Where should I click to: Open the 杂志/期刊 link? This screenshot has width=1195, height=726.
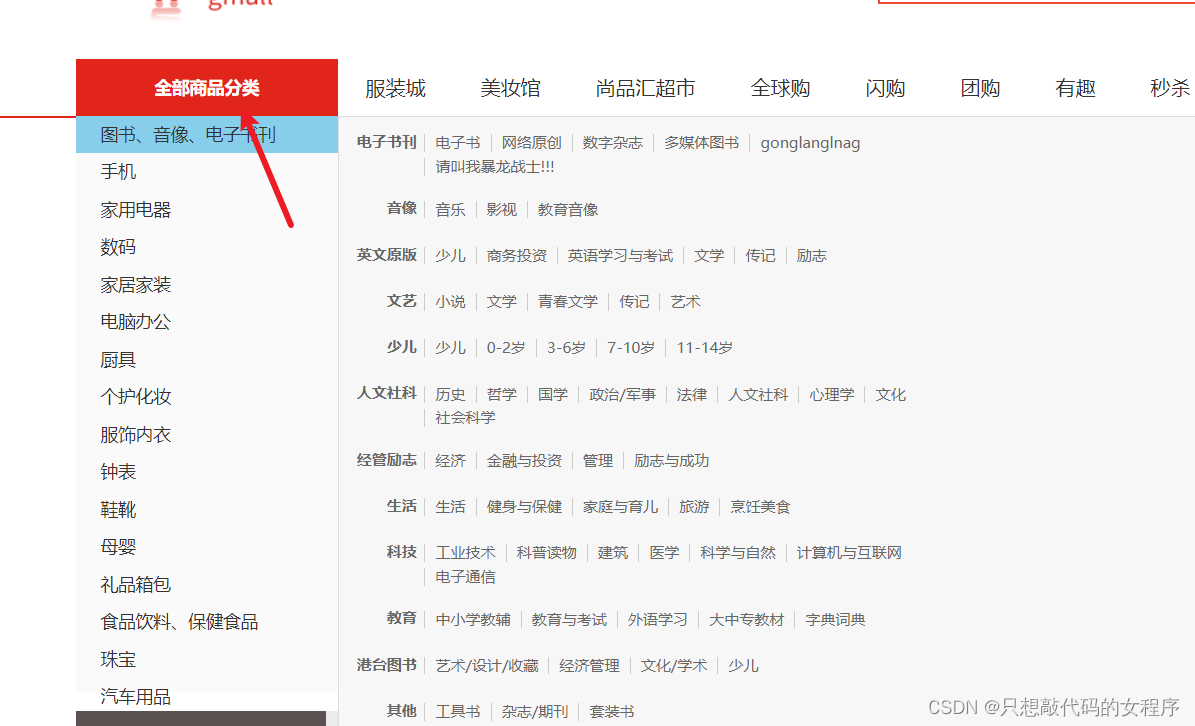tap(535, 712)
